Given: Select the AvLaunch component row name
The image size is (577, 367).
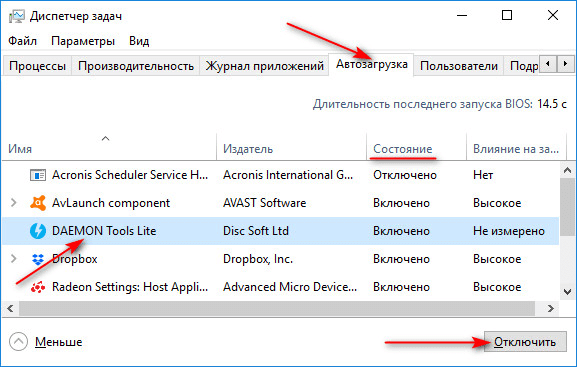Looking at the screenshot, I should [x=111, y=203].
